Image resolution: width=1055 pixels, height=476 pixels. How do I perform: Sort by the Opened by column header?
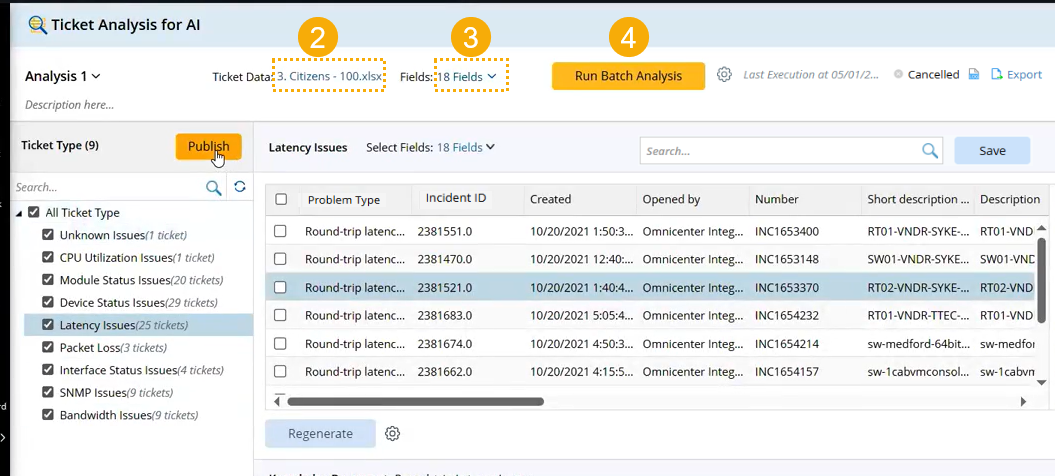click(671, 199)
